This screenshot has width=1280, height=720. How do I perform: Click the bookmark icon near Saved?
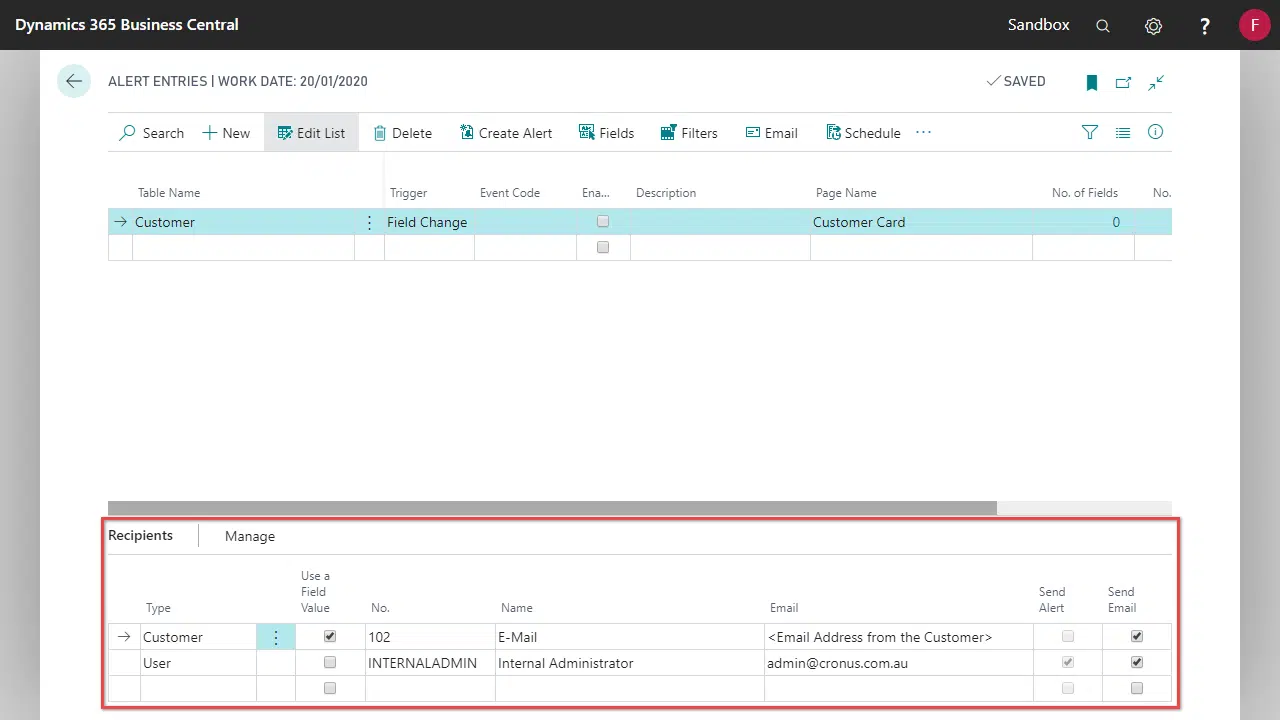pos(1092,83)
